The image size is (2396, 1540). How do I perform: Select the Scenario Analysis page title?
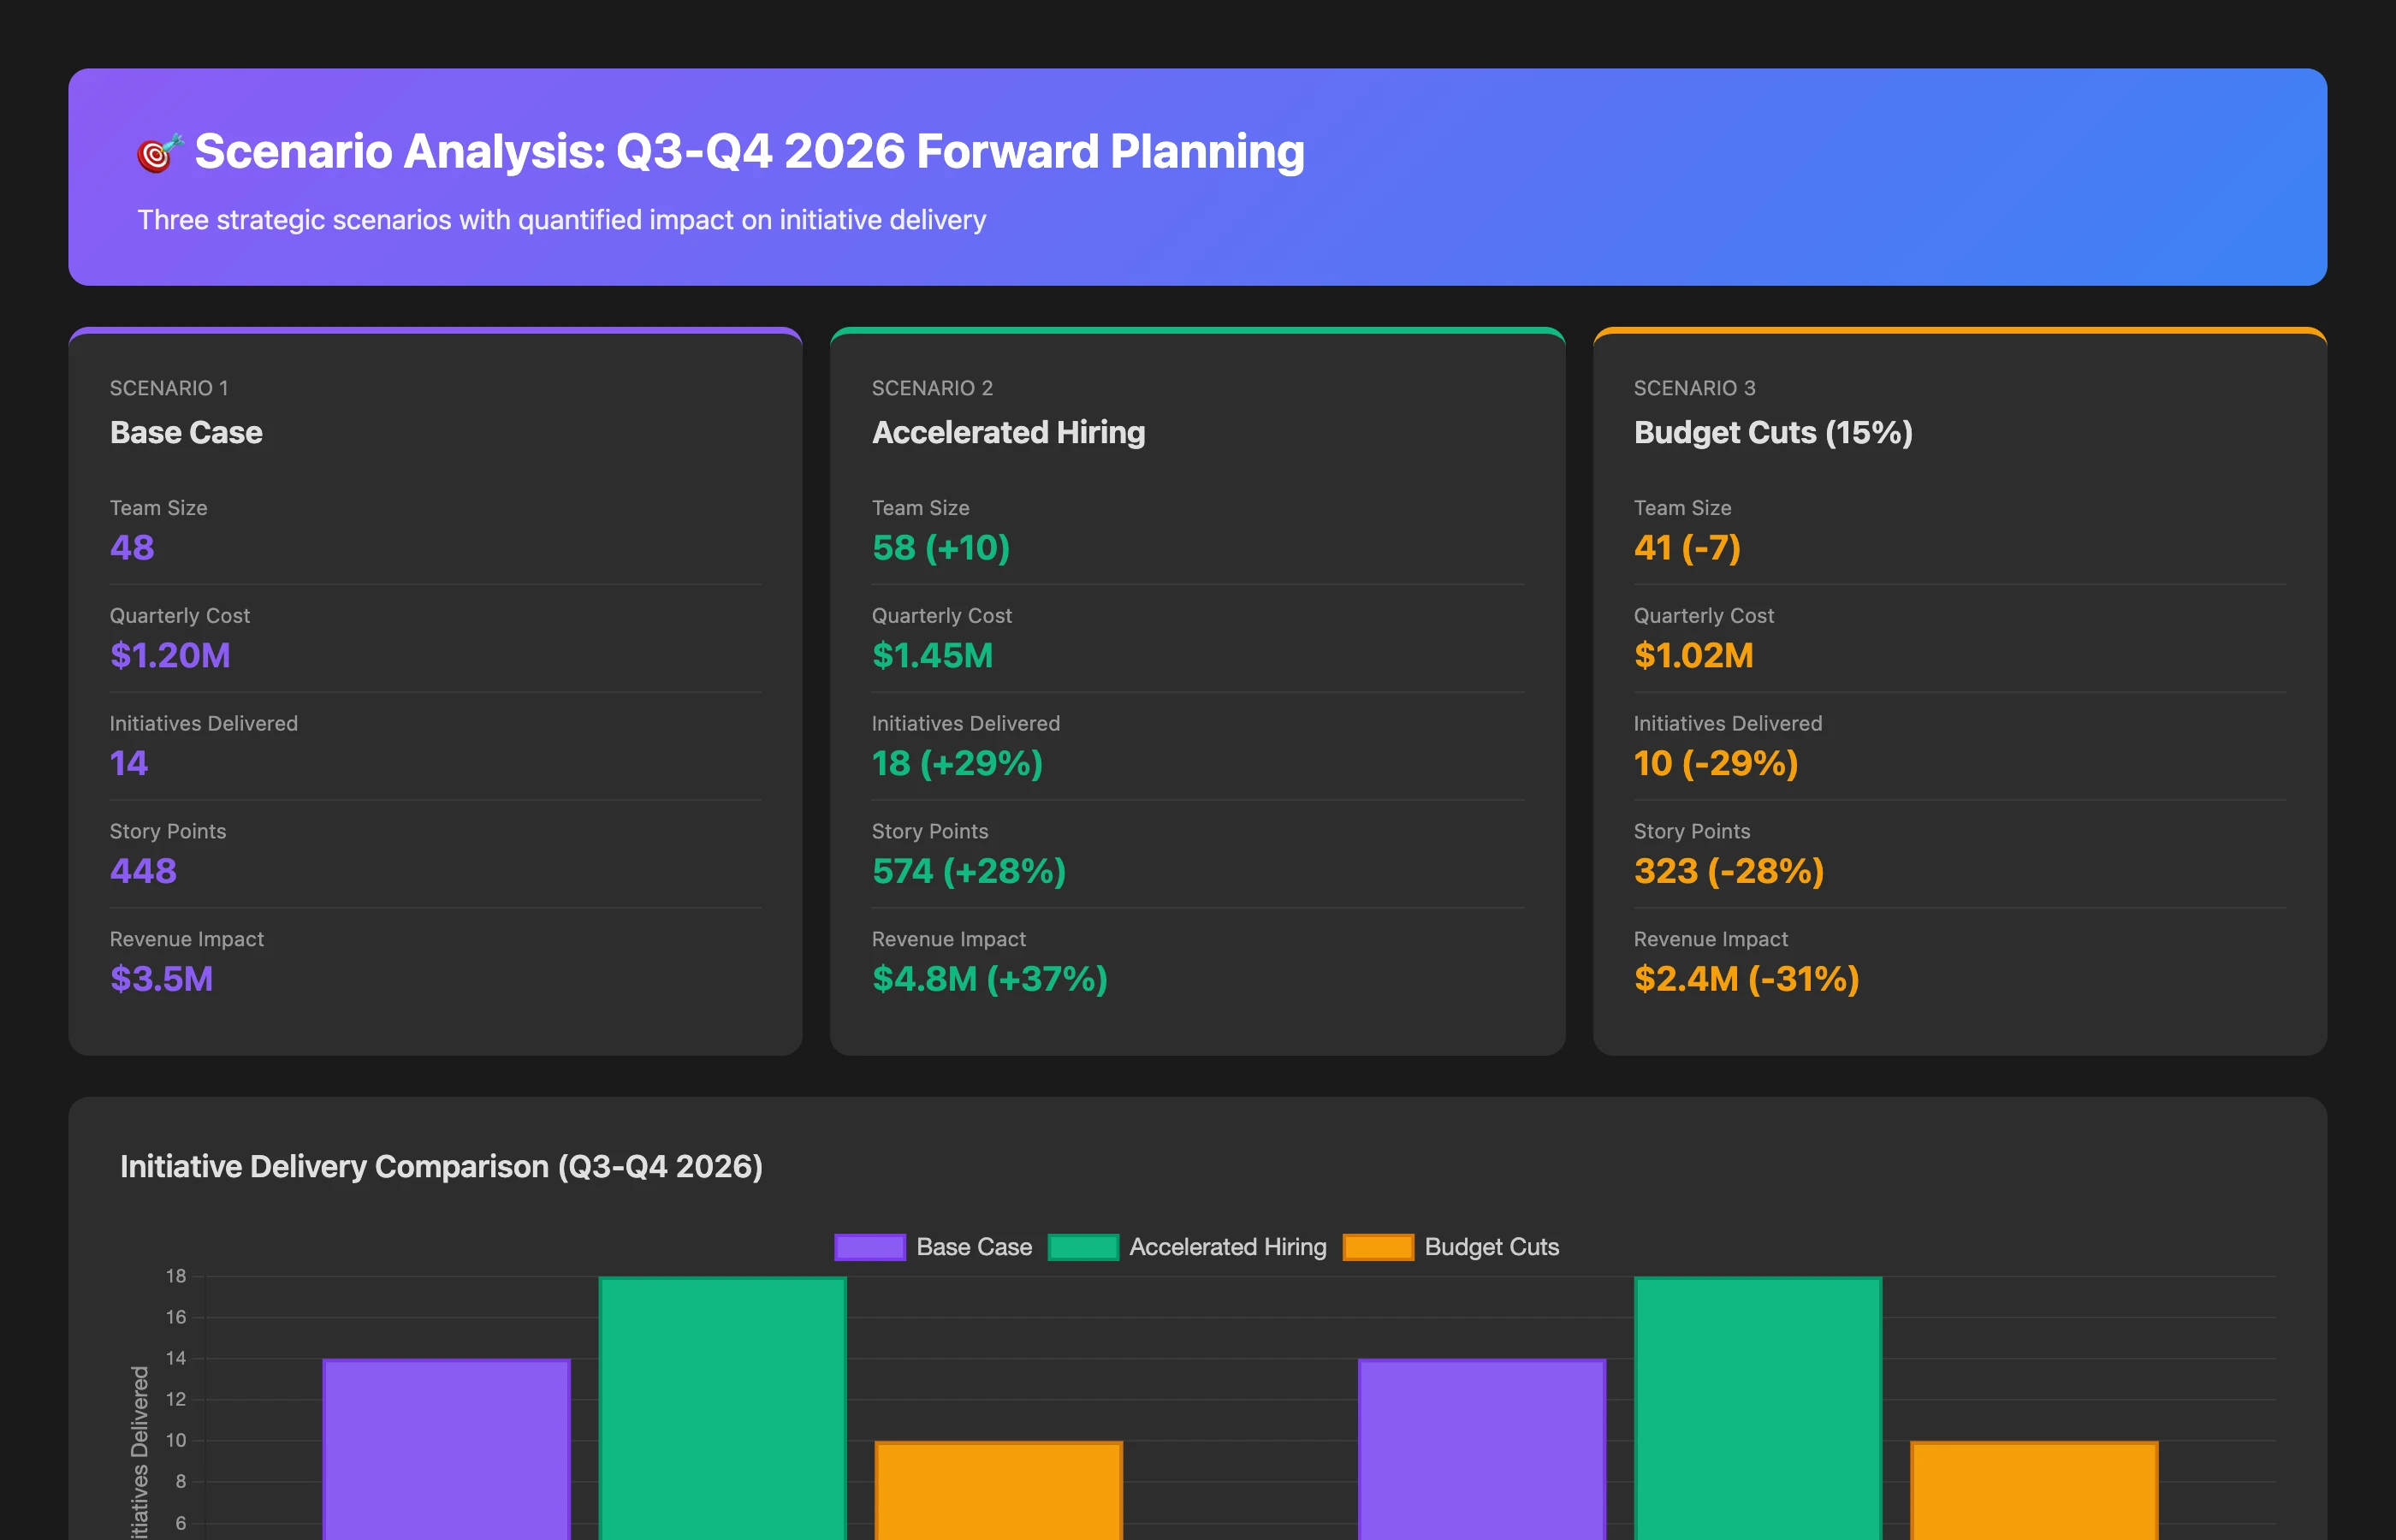click(749, 152)
